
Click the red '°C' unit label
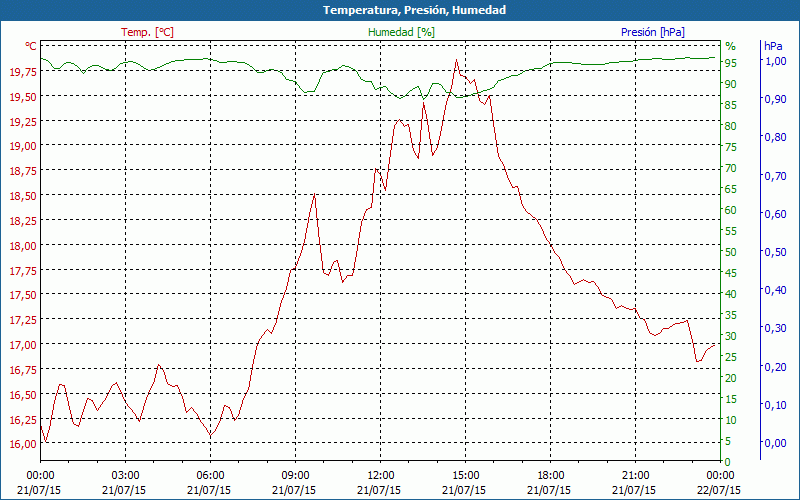[x=31, y=46]
